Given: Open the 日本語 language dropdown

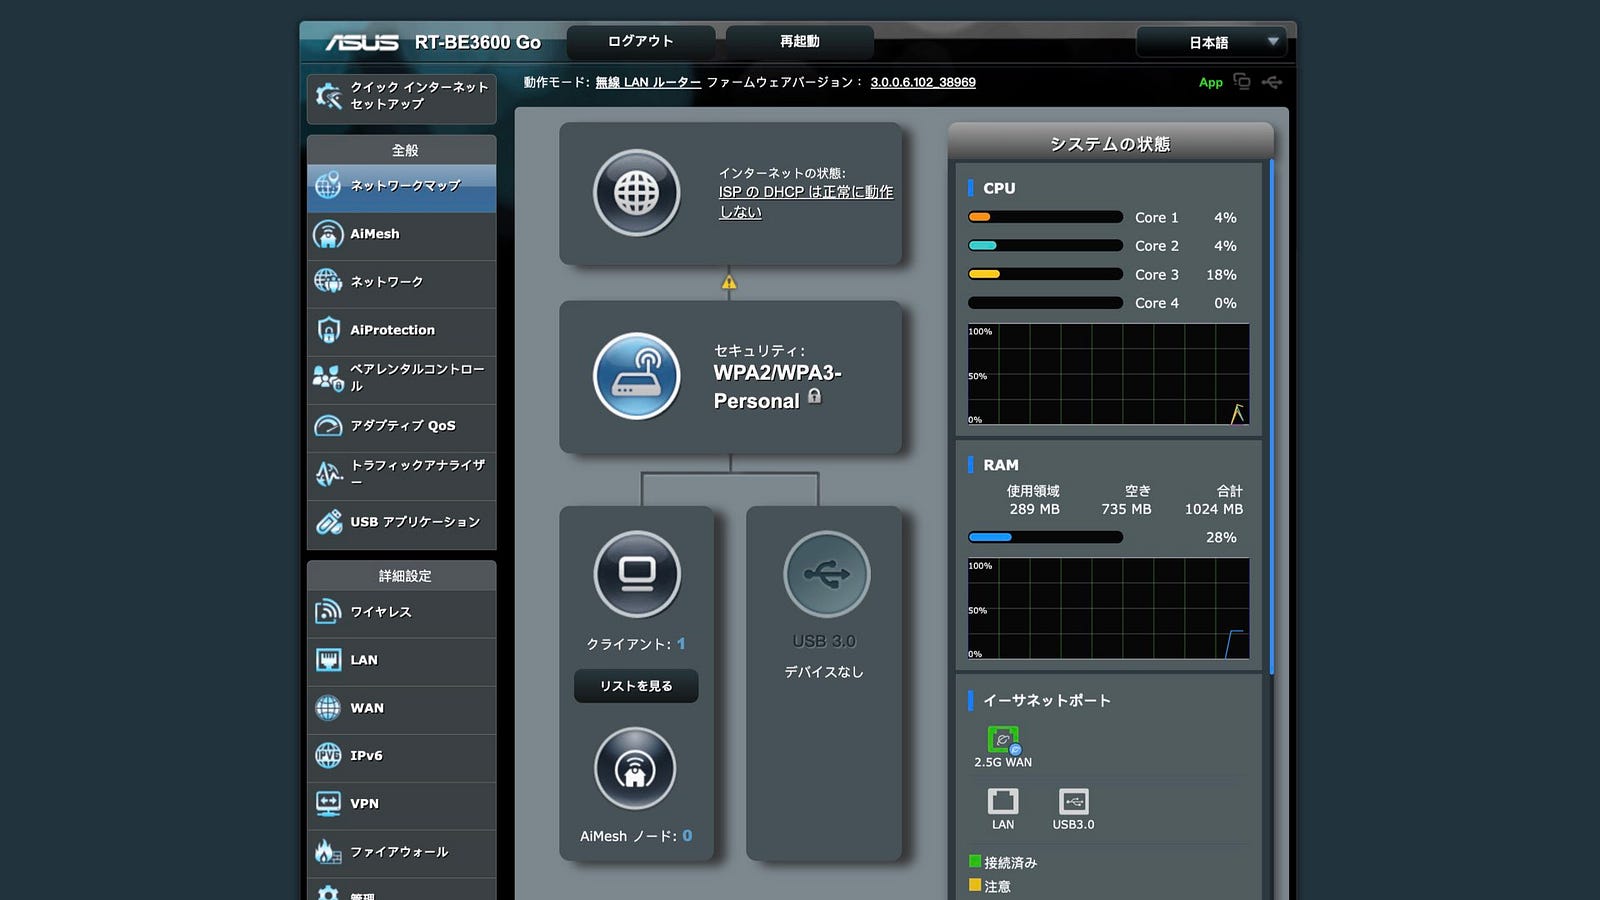Looking at the screenshot, I should (1211, 42).
